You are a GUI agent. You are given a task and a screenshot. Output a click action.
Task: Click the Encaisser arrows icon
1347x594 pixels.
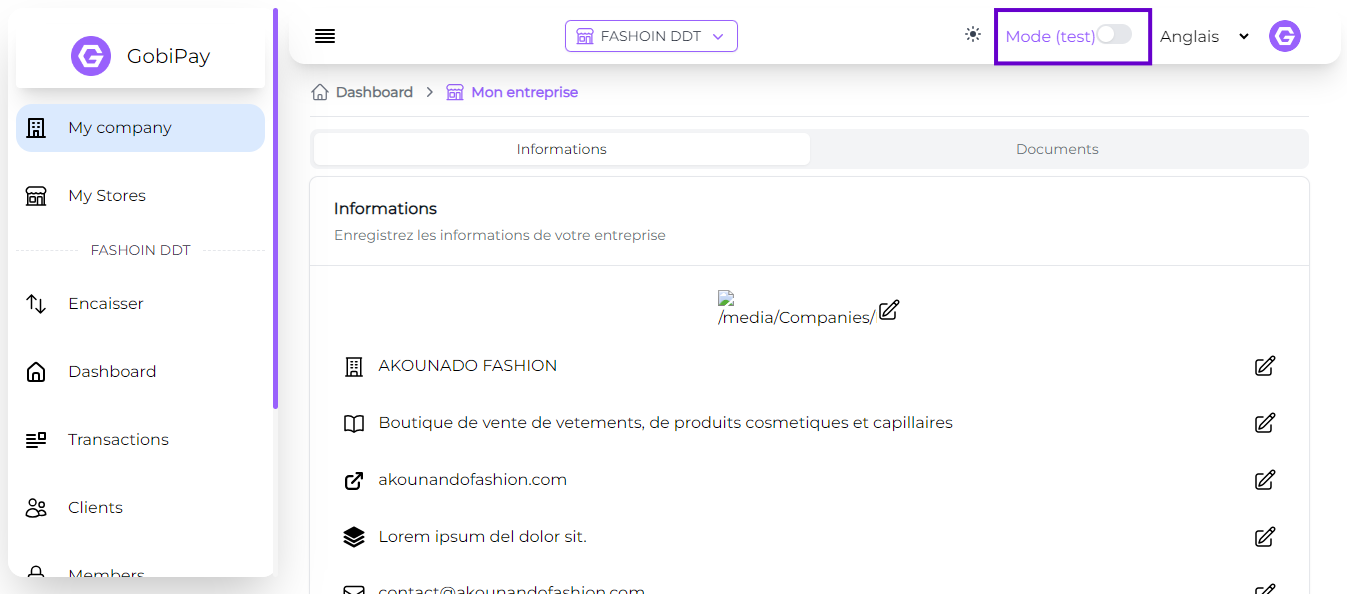pyautogui.click(x=36, y=304)
